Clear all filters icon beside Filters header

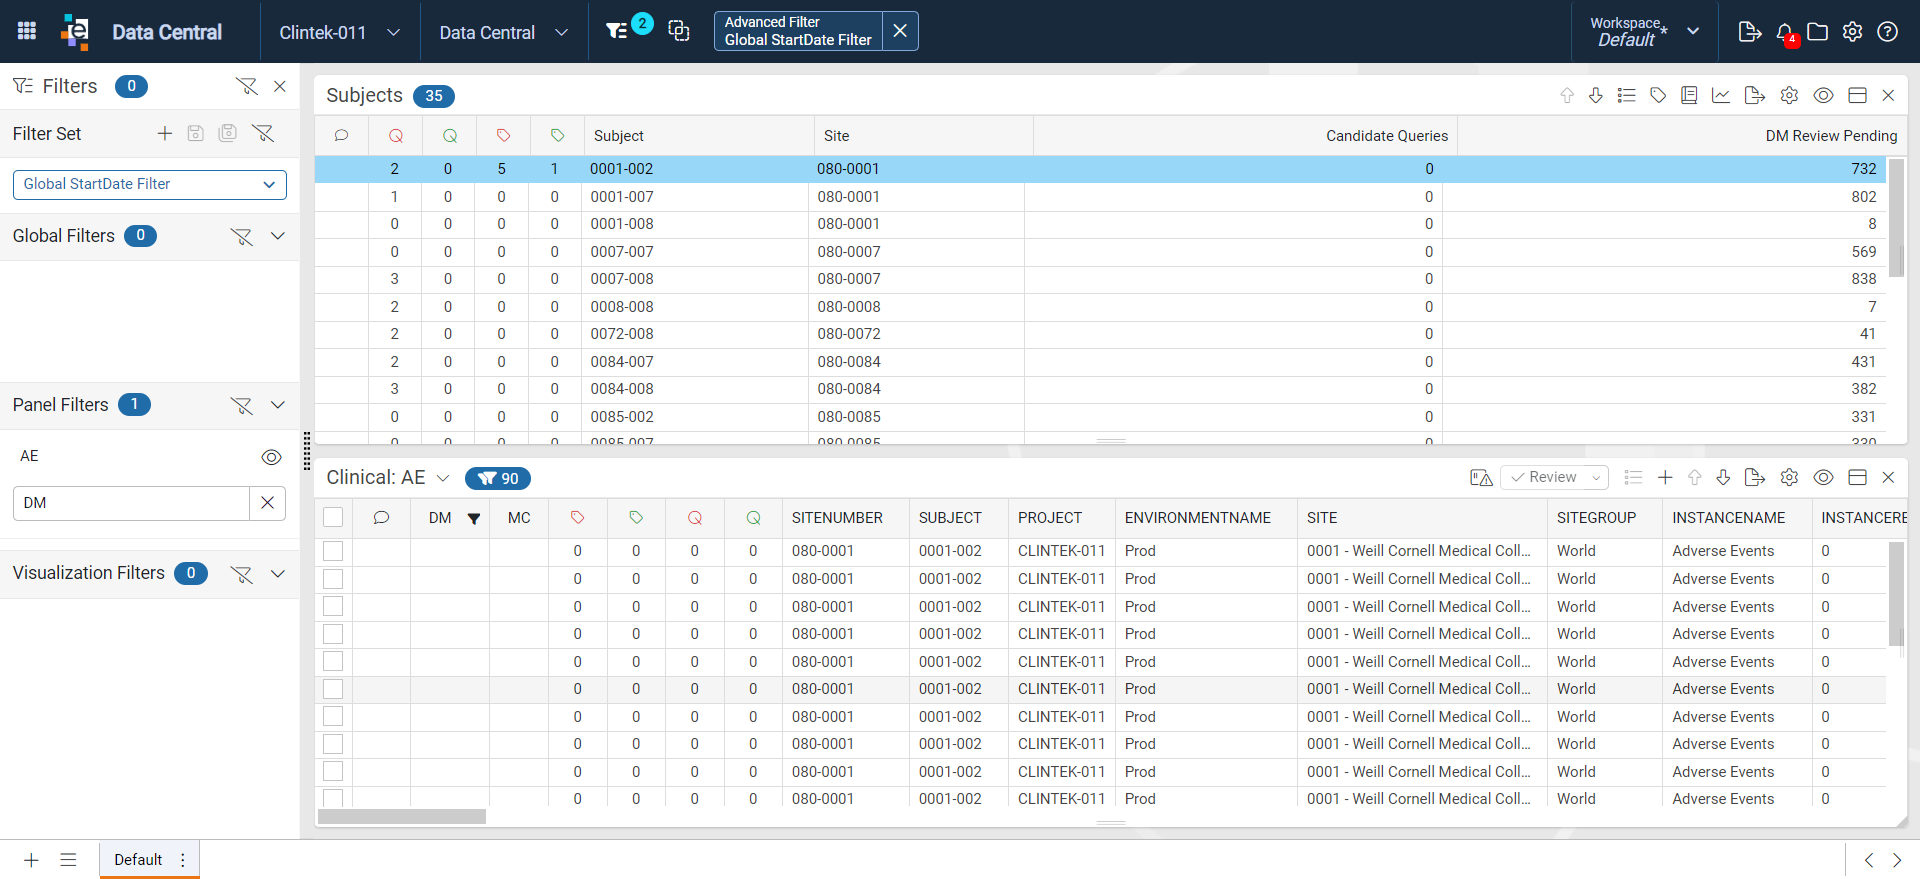tap(246, 86)
